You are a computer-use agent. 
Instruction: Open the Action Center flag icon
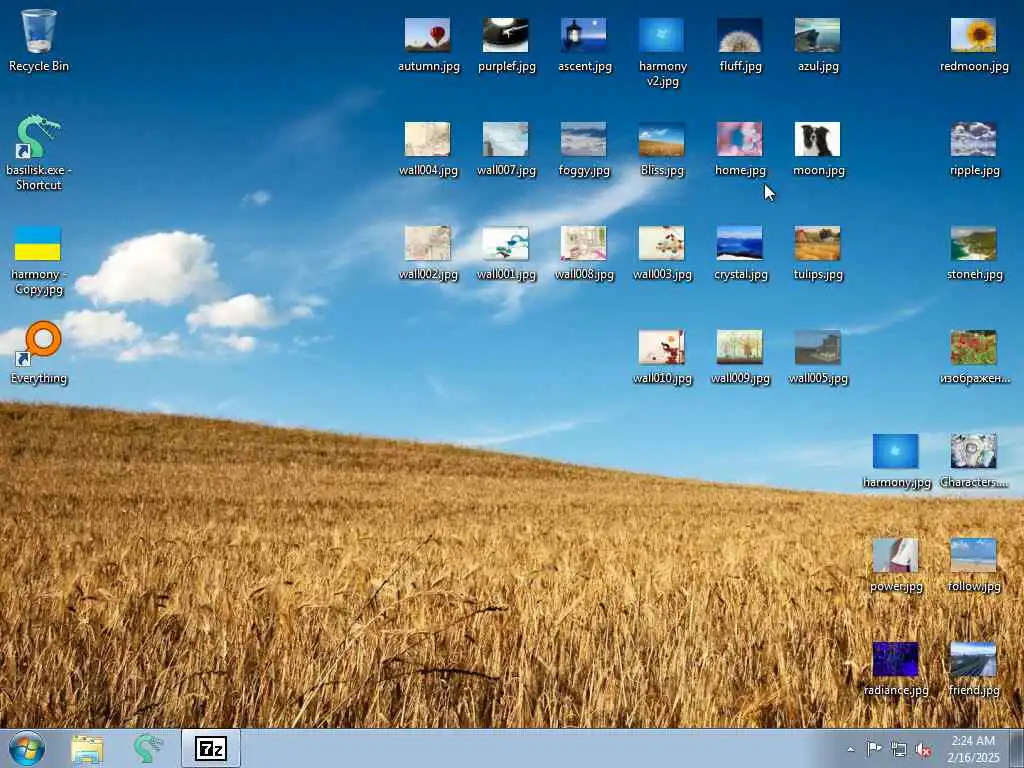(x=874, y=749)
